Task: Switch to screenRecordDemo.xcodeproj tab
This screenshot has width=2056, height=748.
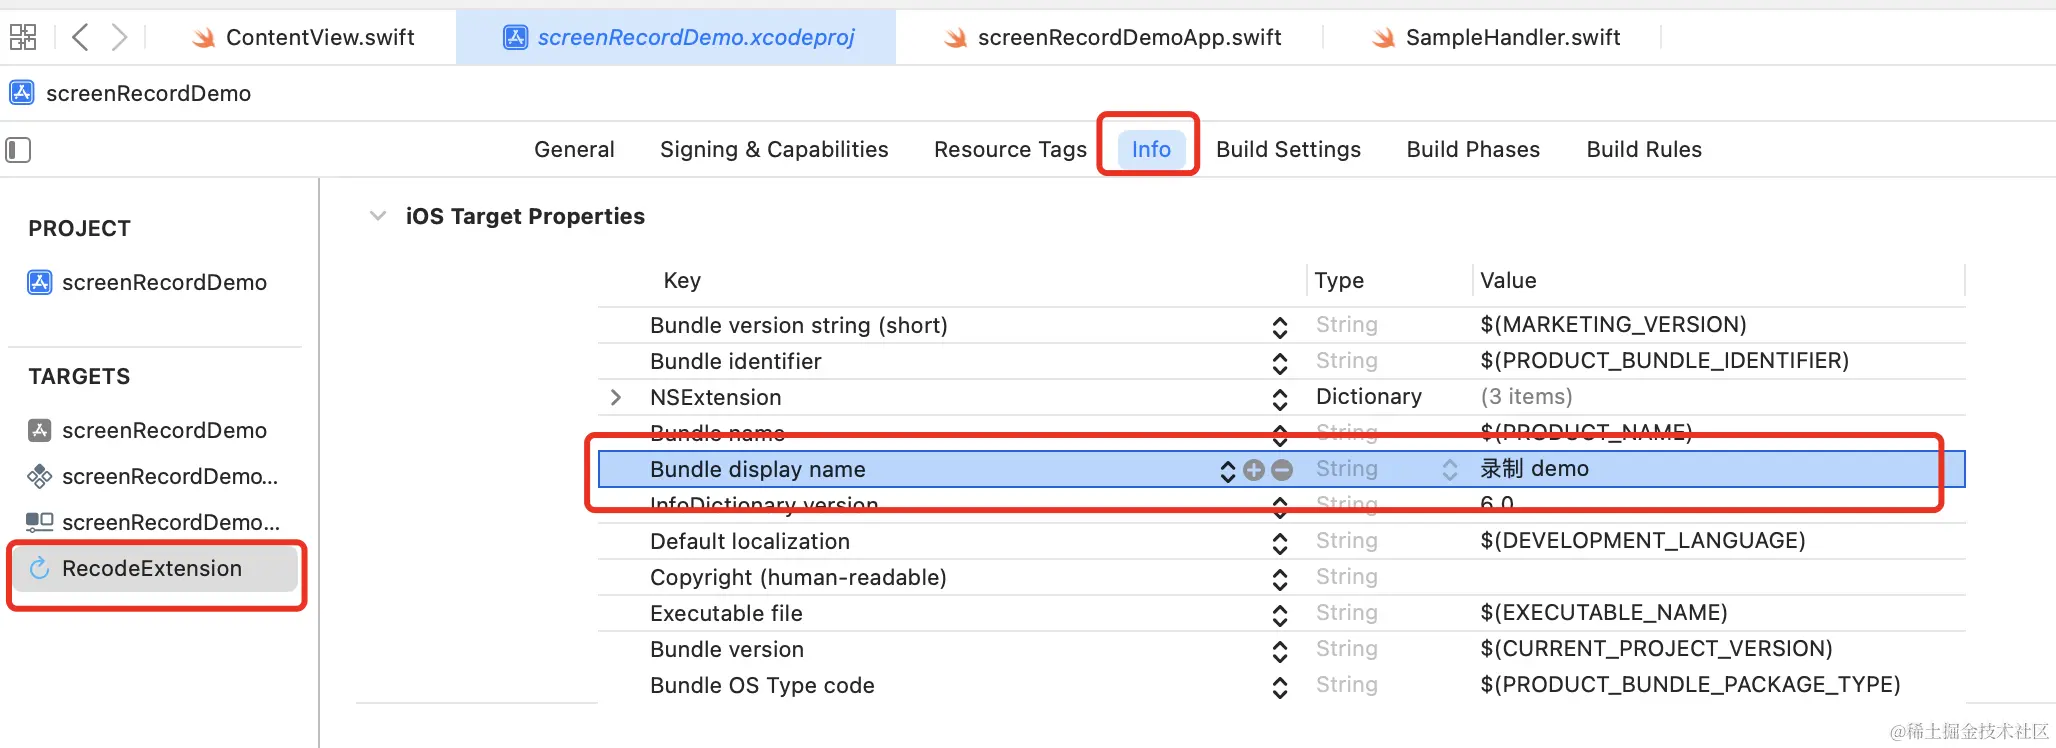Action: 678,38
